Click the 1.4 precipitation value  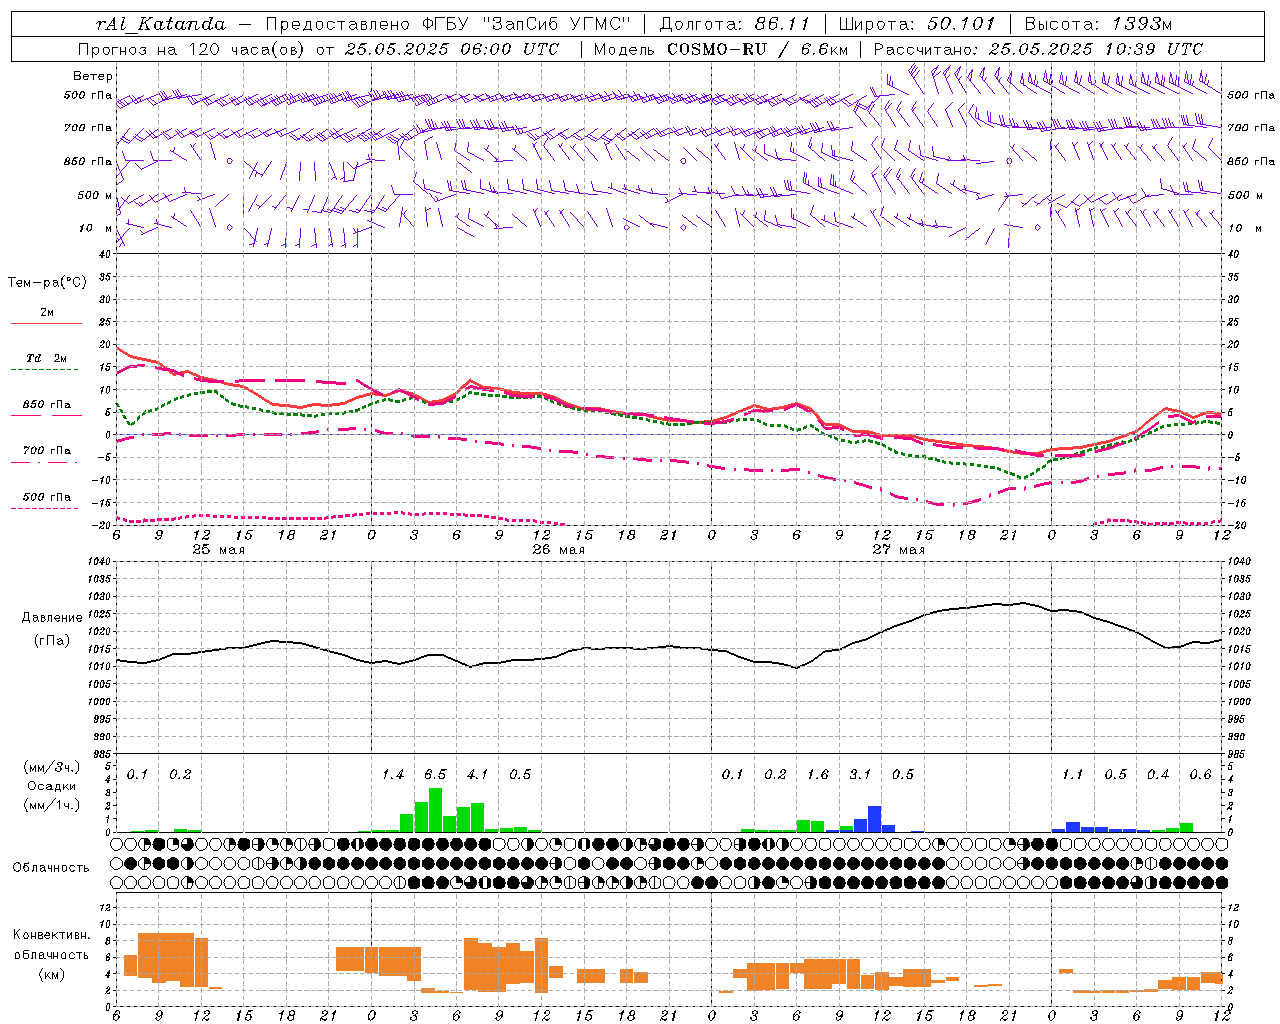point(393,775)
